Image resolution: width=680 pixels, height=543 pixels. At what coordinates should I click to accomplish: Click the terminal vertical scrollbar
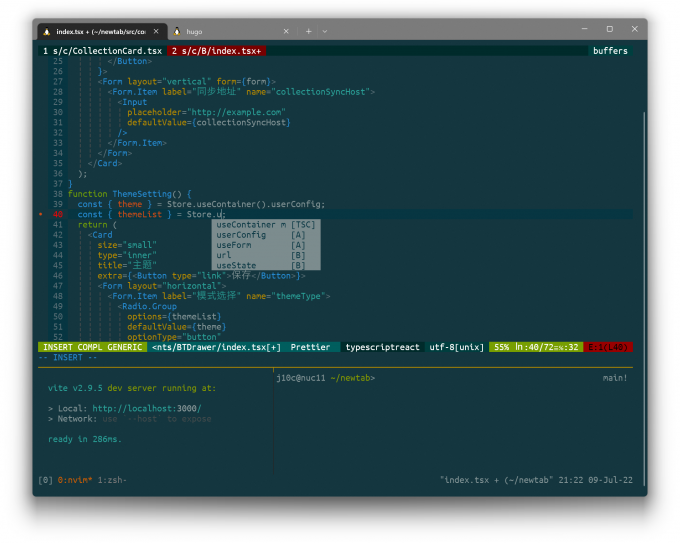pos(644,299)
